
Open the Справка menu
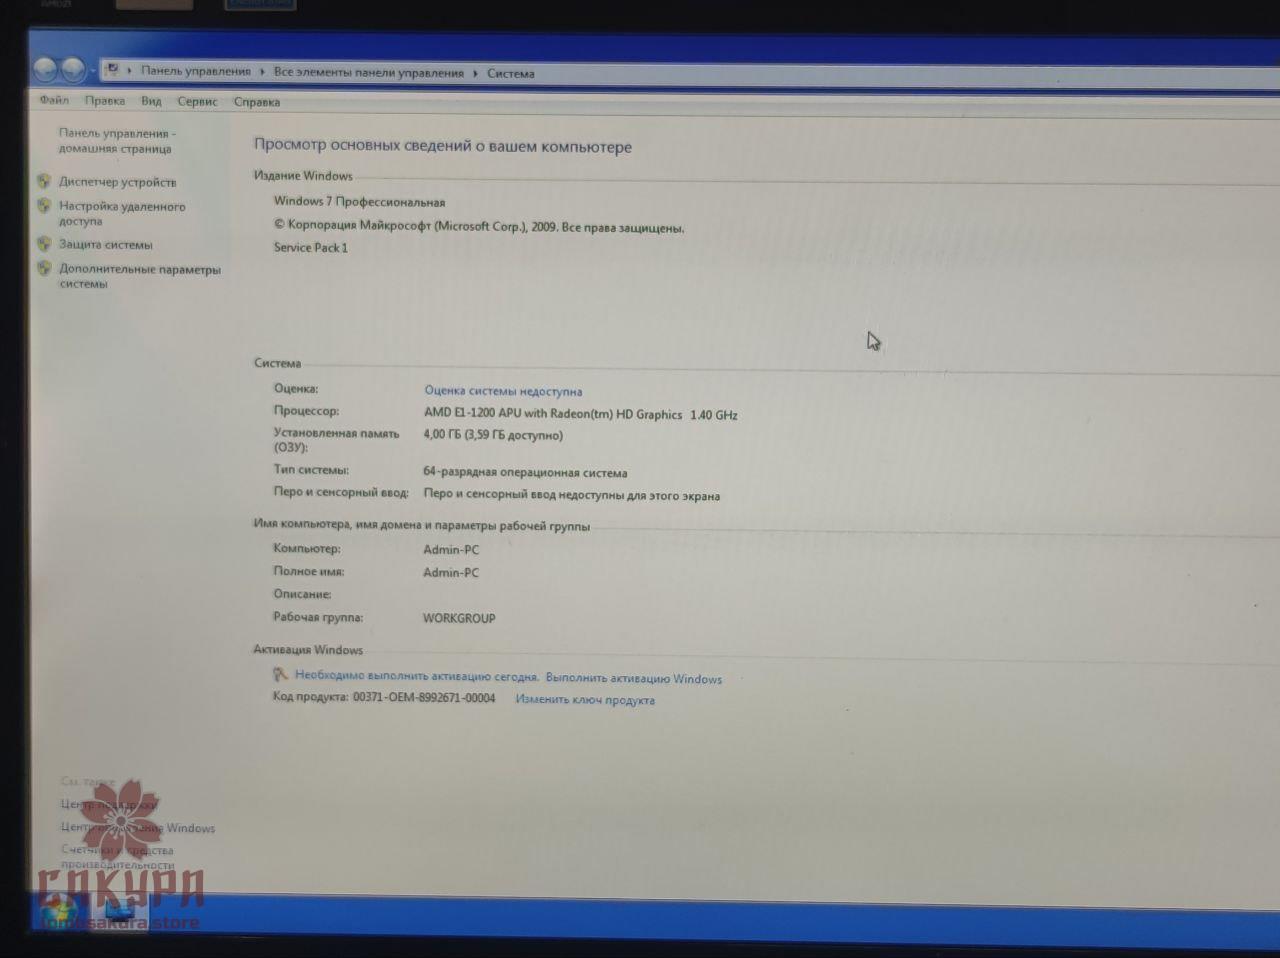(257, 102)
